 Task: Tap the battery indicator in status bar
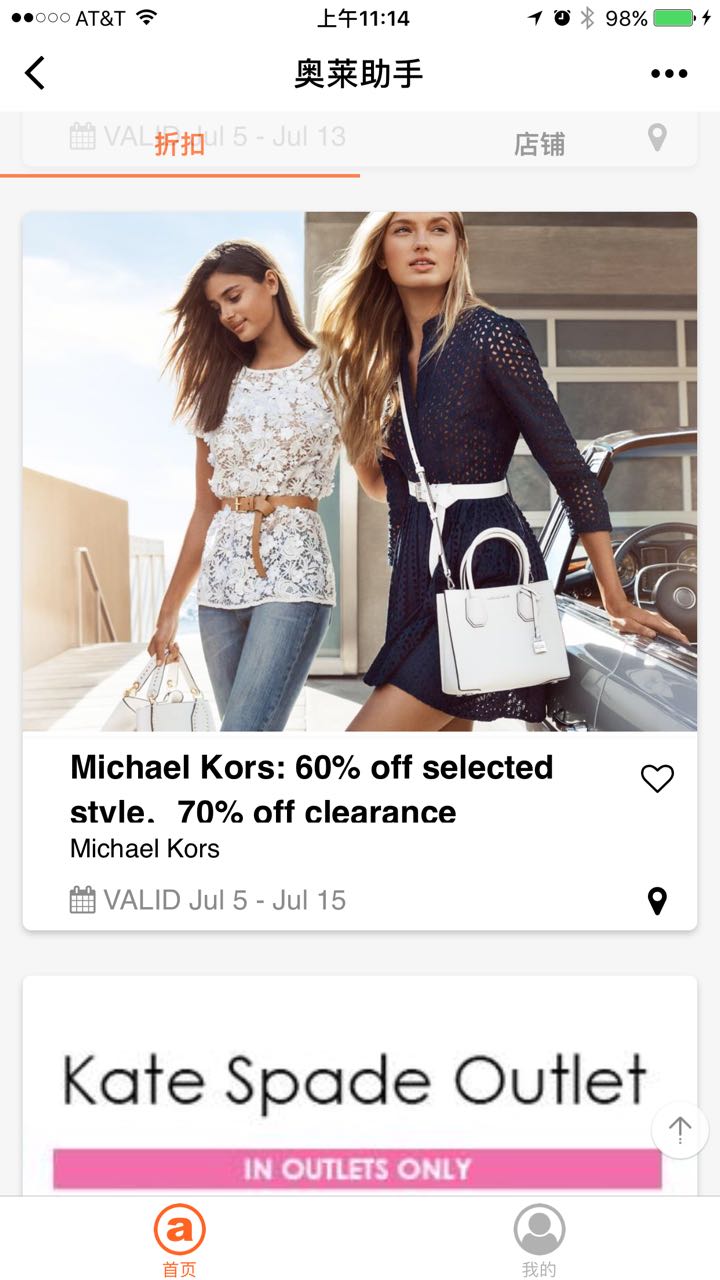coord(673,18)
